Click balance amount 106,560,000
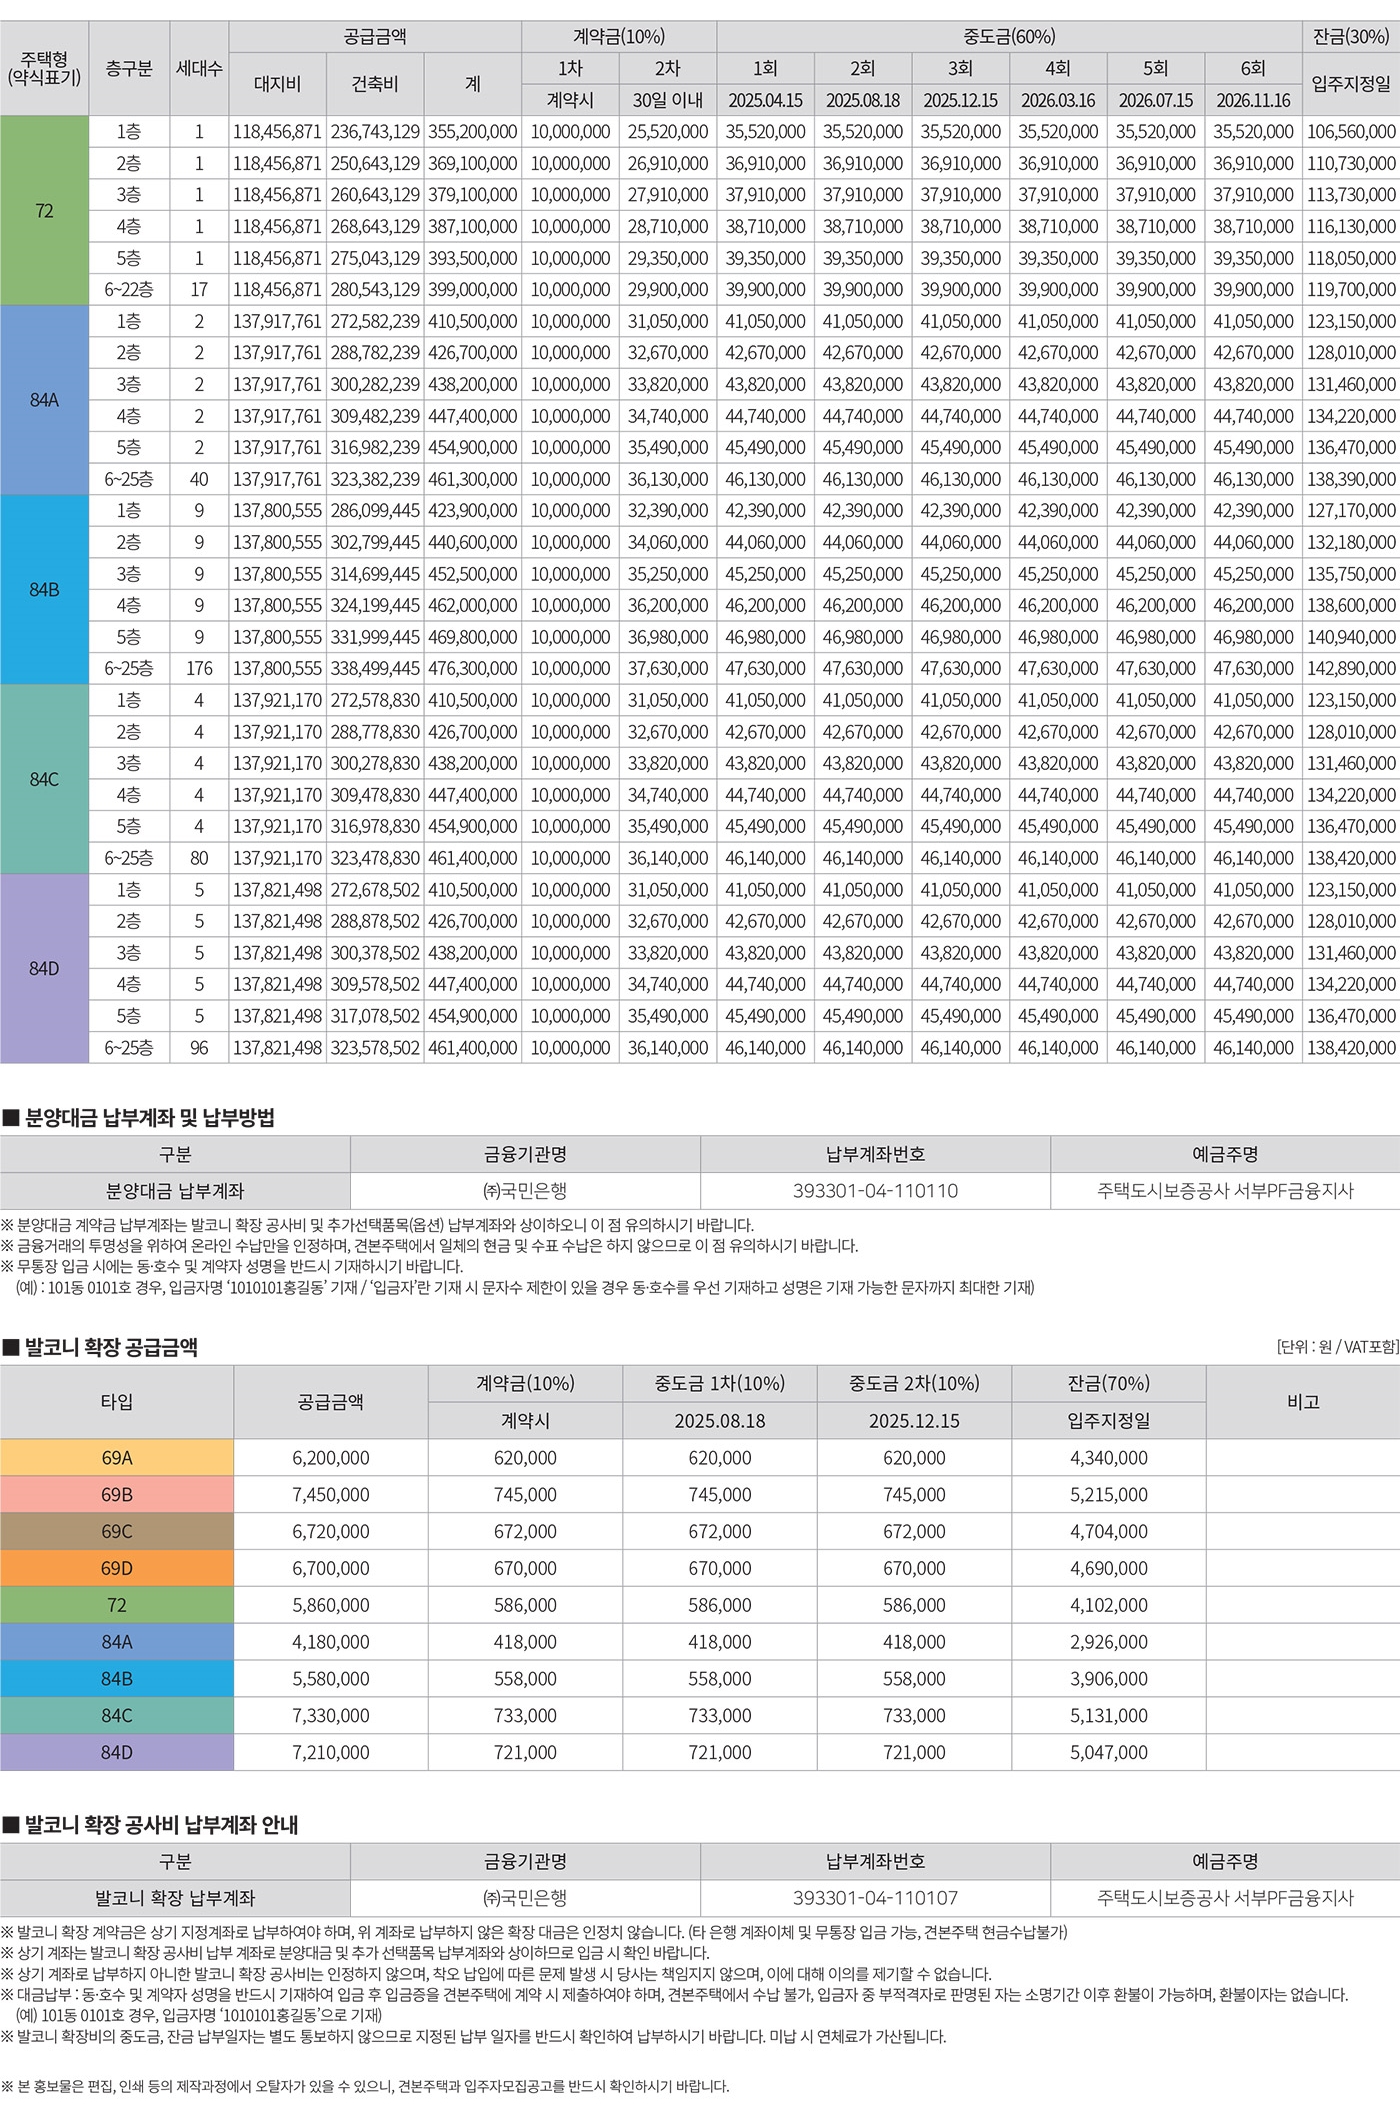Image resolution: width=1400 pixels, height=2108 pixels. [x=1351, y=131]
